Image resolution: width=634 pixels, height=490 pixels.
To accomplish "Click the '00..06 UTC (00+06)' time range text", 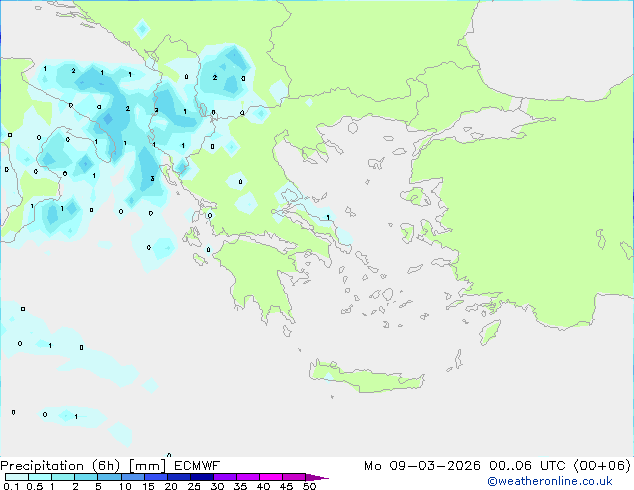I will [x=560, y=466].
